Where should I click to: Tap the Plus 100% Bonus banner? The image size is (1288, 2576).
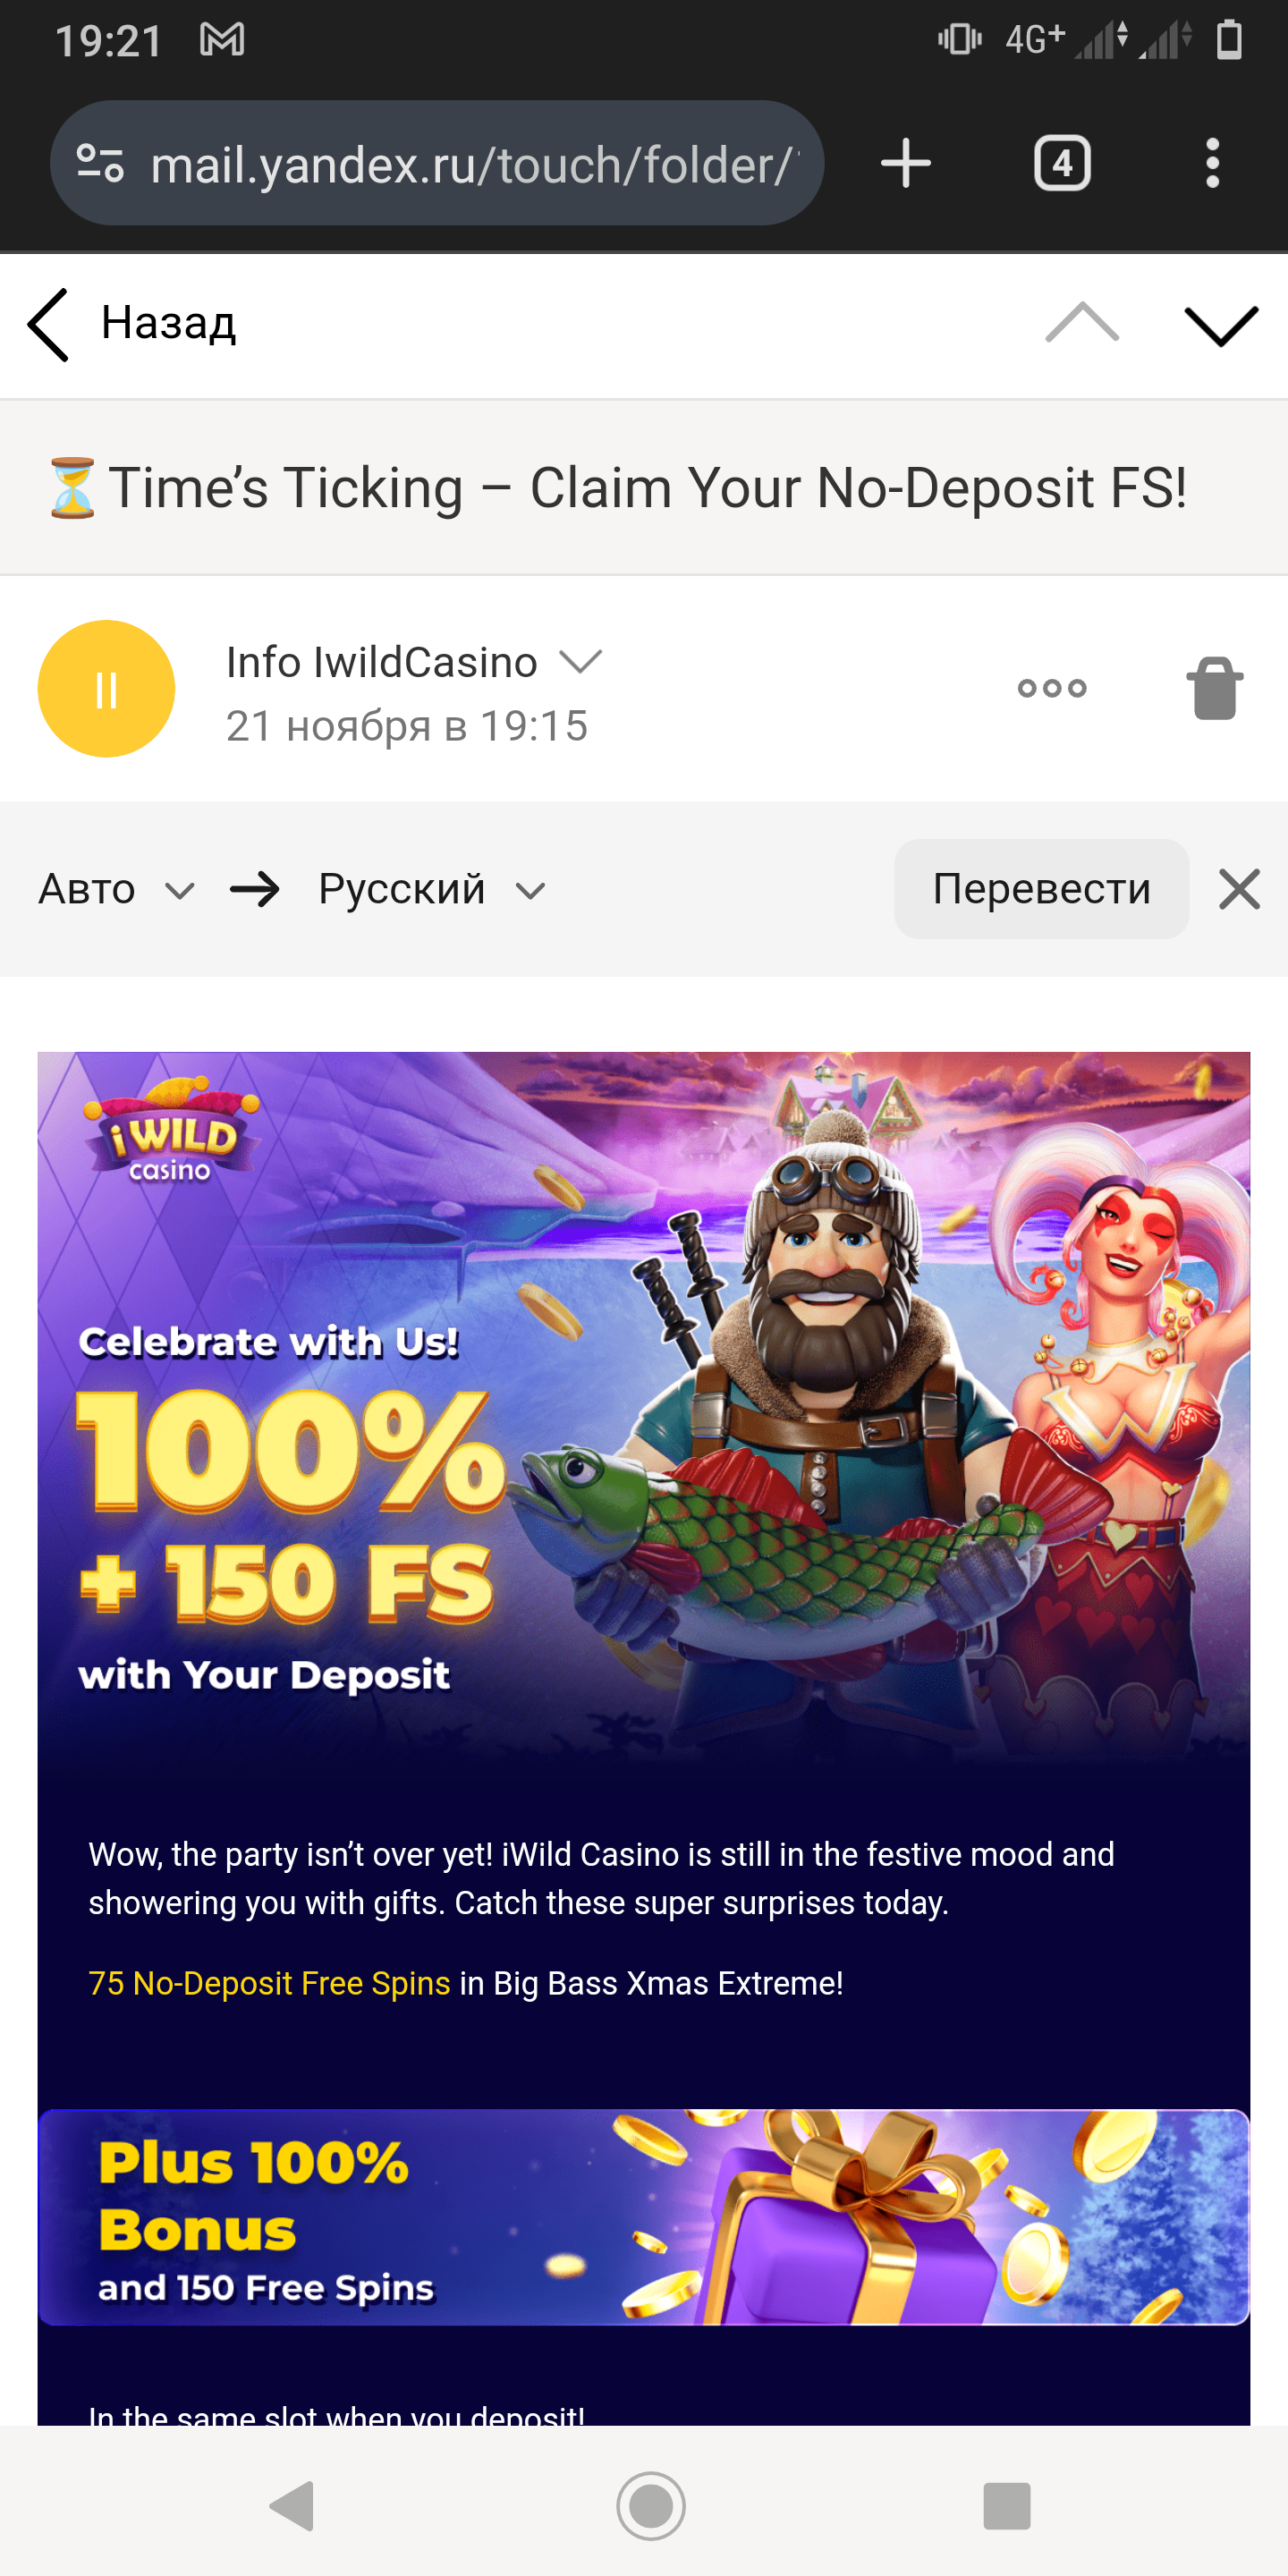pos(644,2218)
